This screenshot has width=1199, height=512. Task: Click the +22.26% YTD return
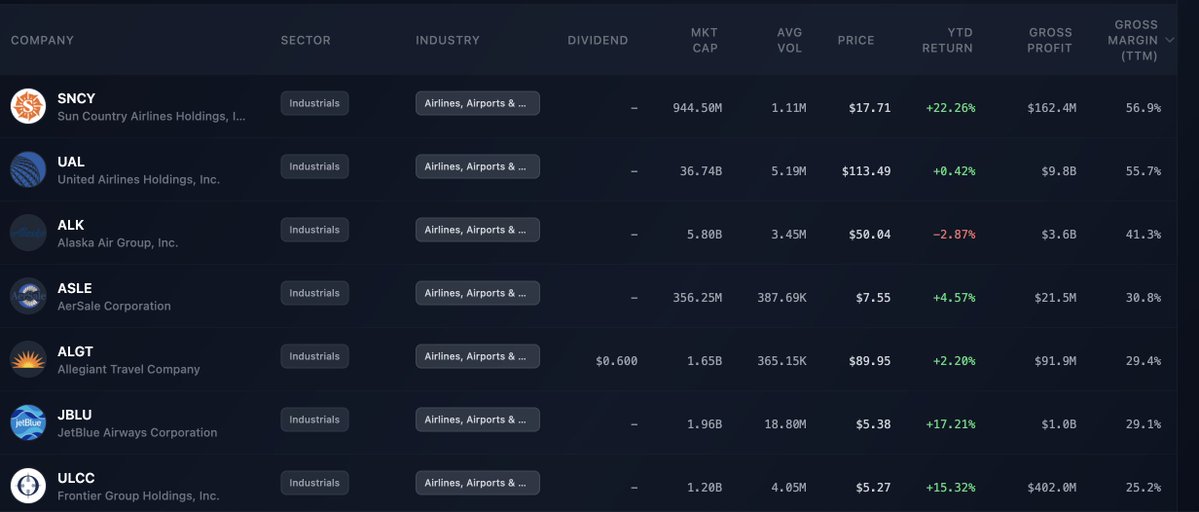(x=950, y=109)
